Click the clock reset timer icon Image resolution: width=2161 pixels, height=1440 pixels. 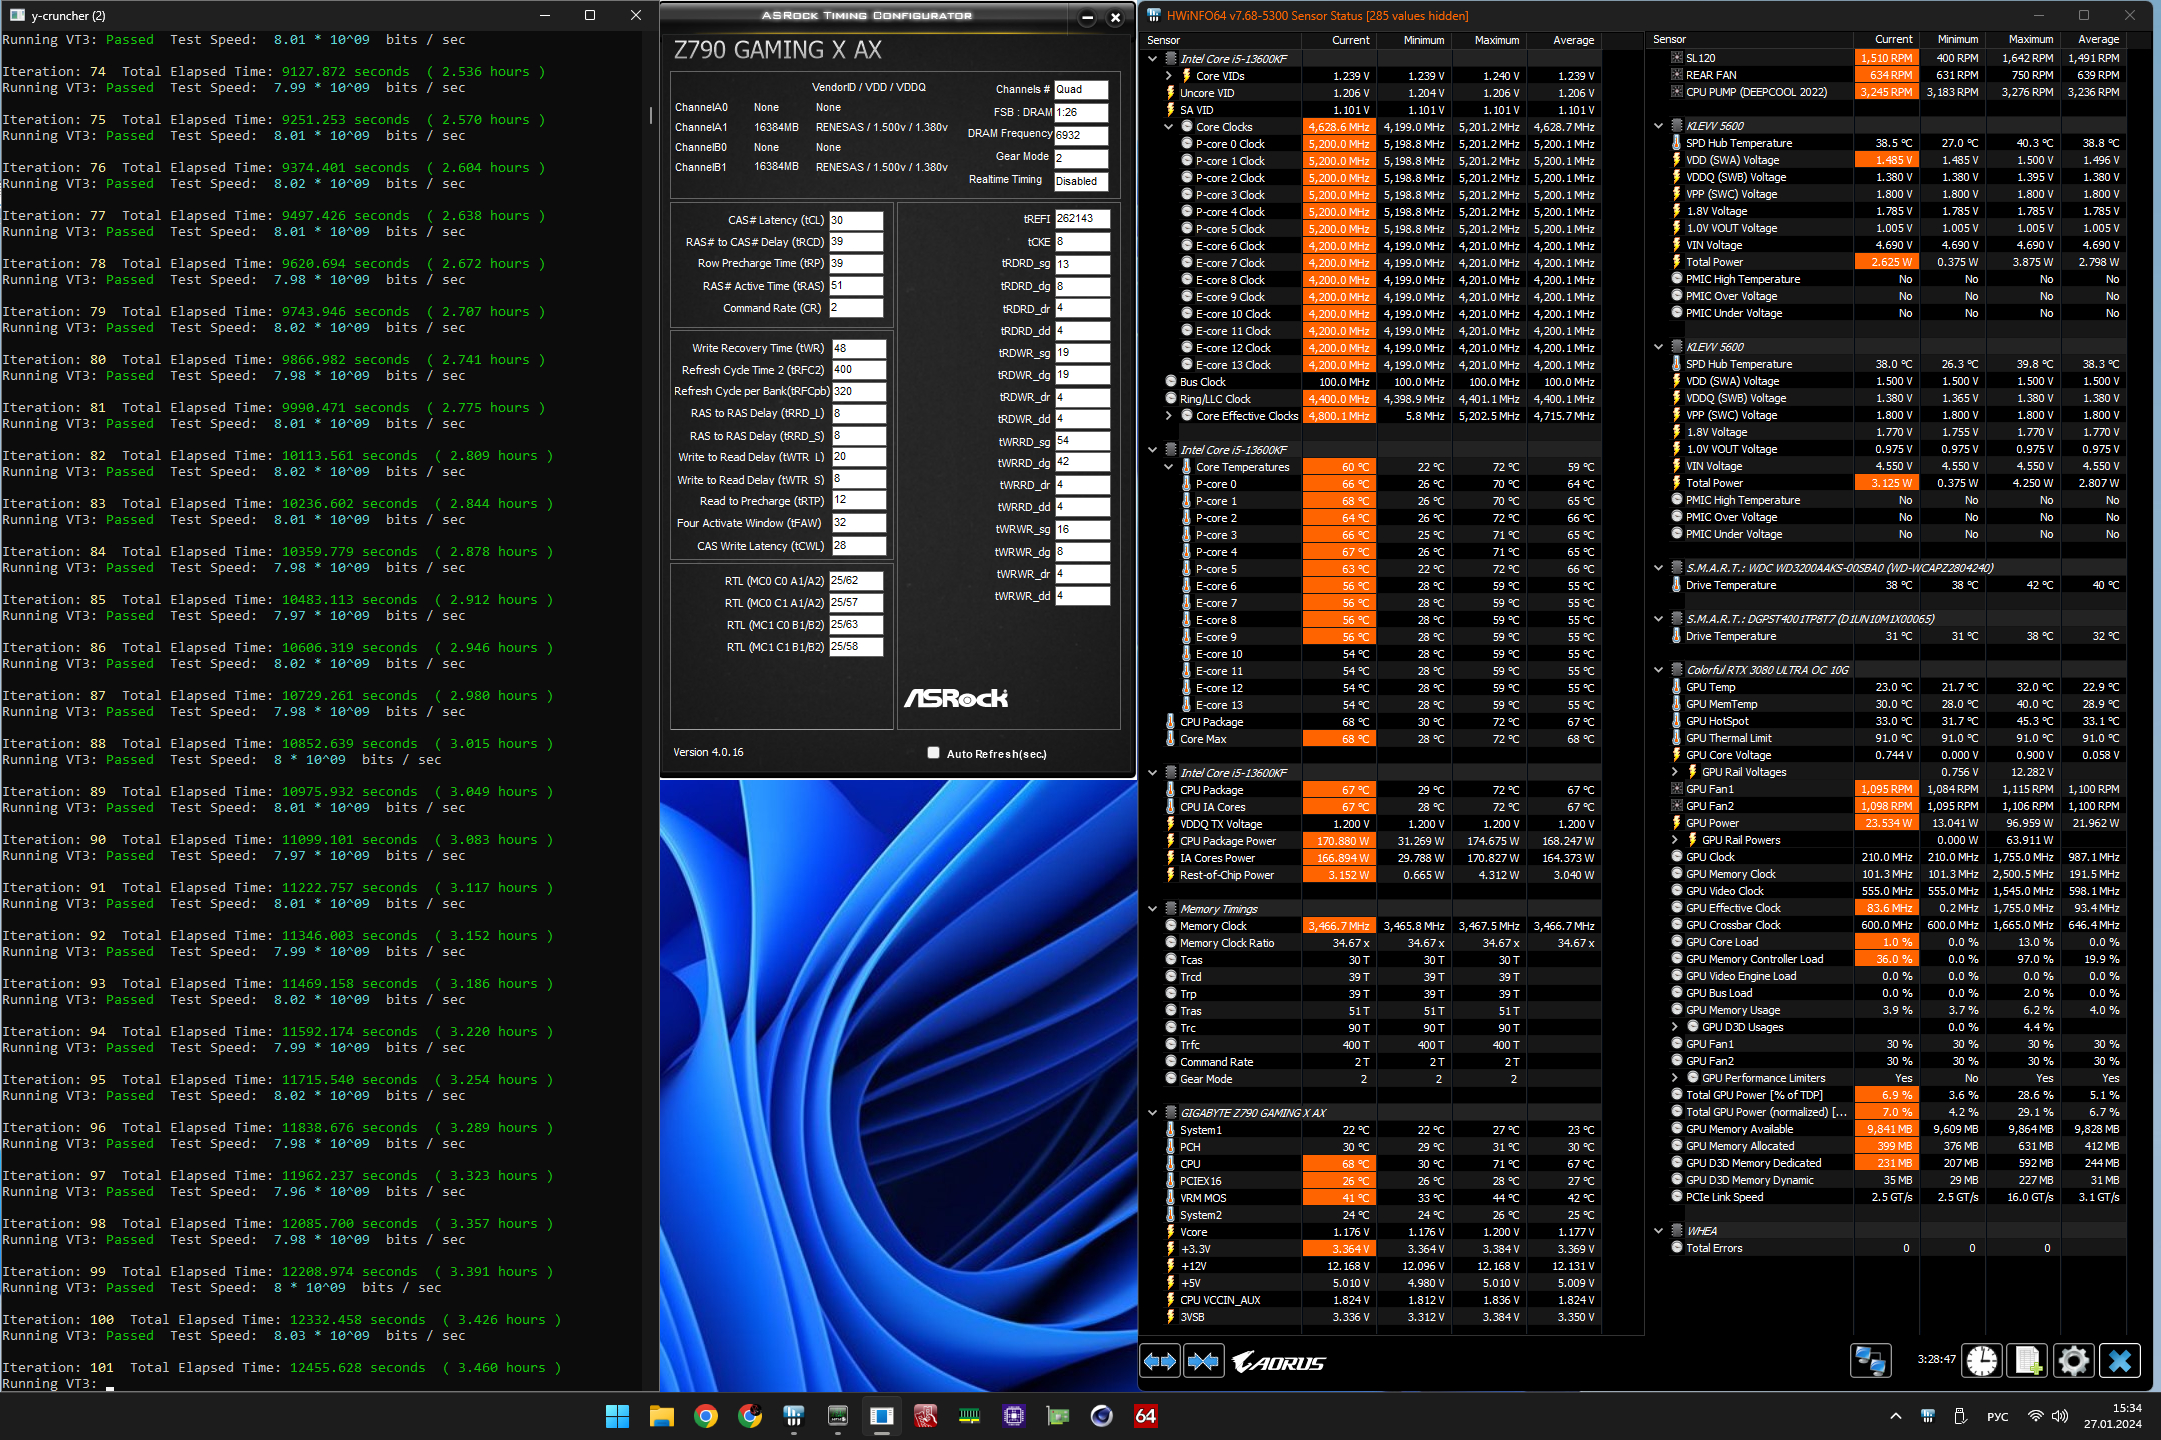point(1982,1361)
